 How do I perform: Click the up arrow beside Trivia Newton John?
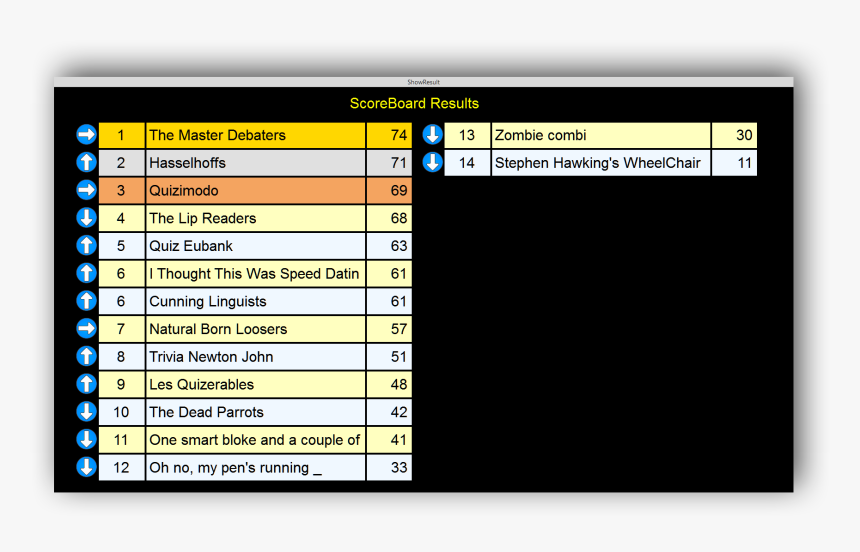coord(86,356)
